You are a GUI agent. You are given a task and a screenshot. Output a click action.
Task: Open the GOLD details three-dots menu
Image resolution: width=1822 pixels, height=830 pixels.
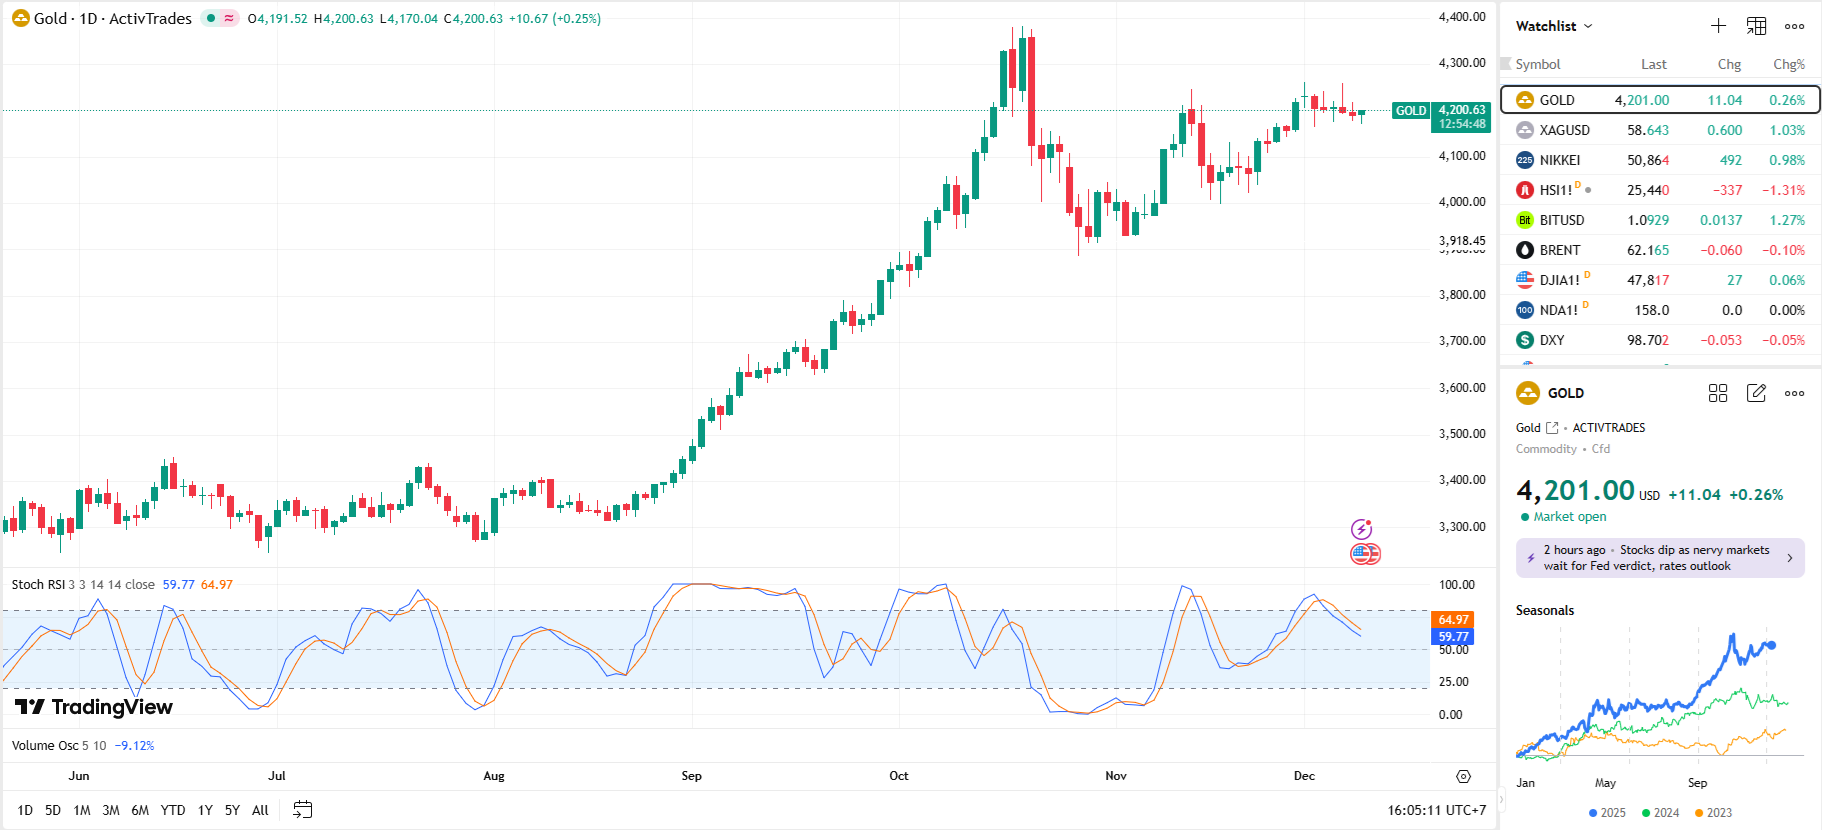pyautogui.click(x=1794, y=393)
